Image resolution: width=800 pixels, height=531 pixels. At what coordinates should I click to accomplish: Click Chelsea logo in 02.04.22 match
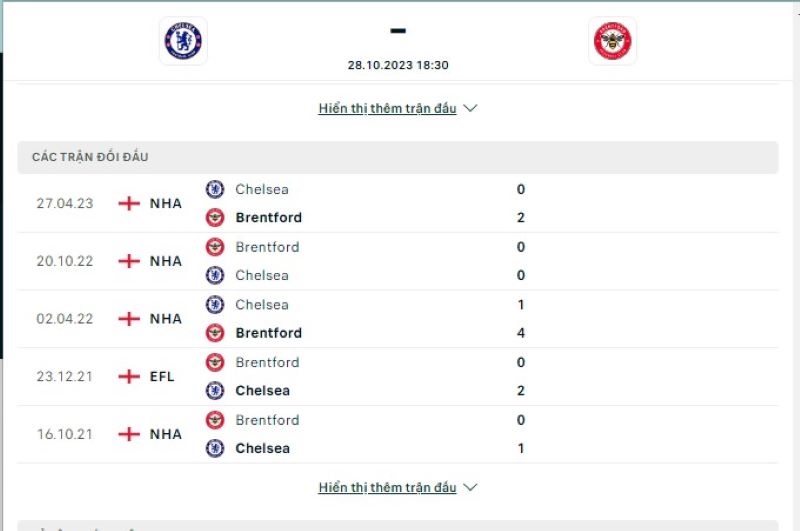tap(215, 305)
